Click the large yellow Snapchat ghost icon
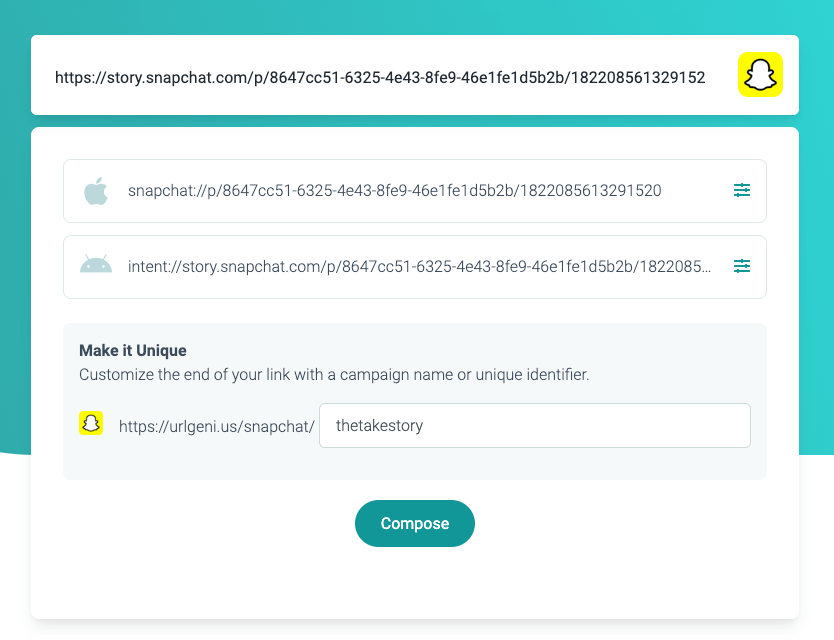The width and height of the screenshot is (834, 640). tap(760, 74)
